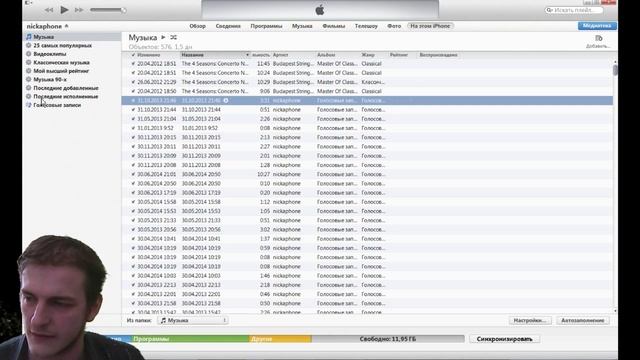Click the volume slider knob
Image resolution: width=640 pixels, height=360 pixels.
click(123, 10)
